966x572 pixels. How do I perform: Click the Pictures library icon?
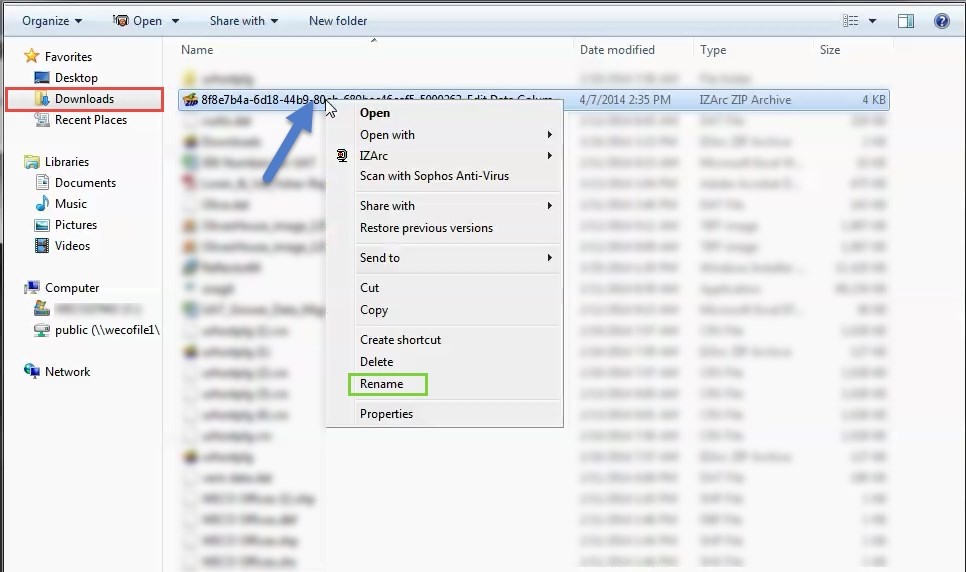(42, 225)
